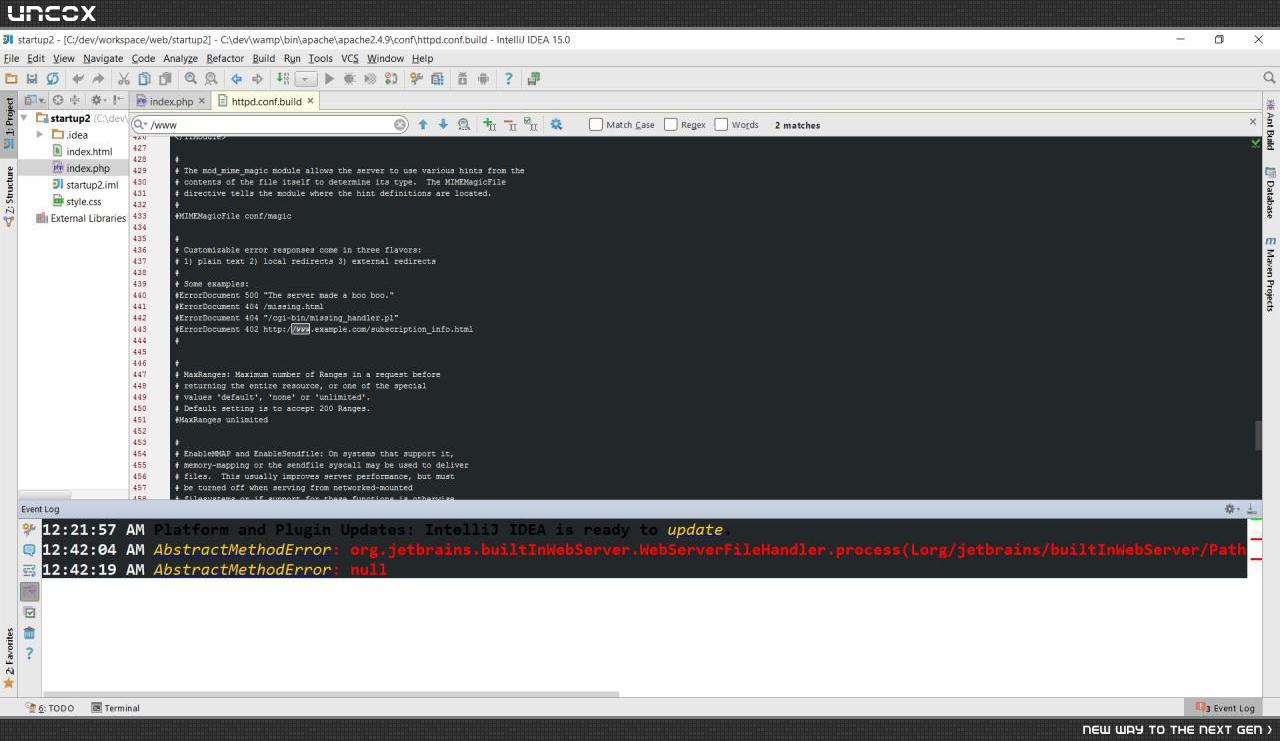Add selection for next occurrence
Viewport: 1280px width, 741px height.
point(489,125)
